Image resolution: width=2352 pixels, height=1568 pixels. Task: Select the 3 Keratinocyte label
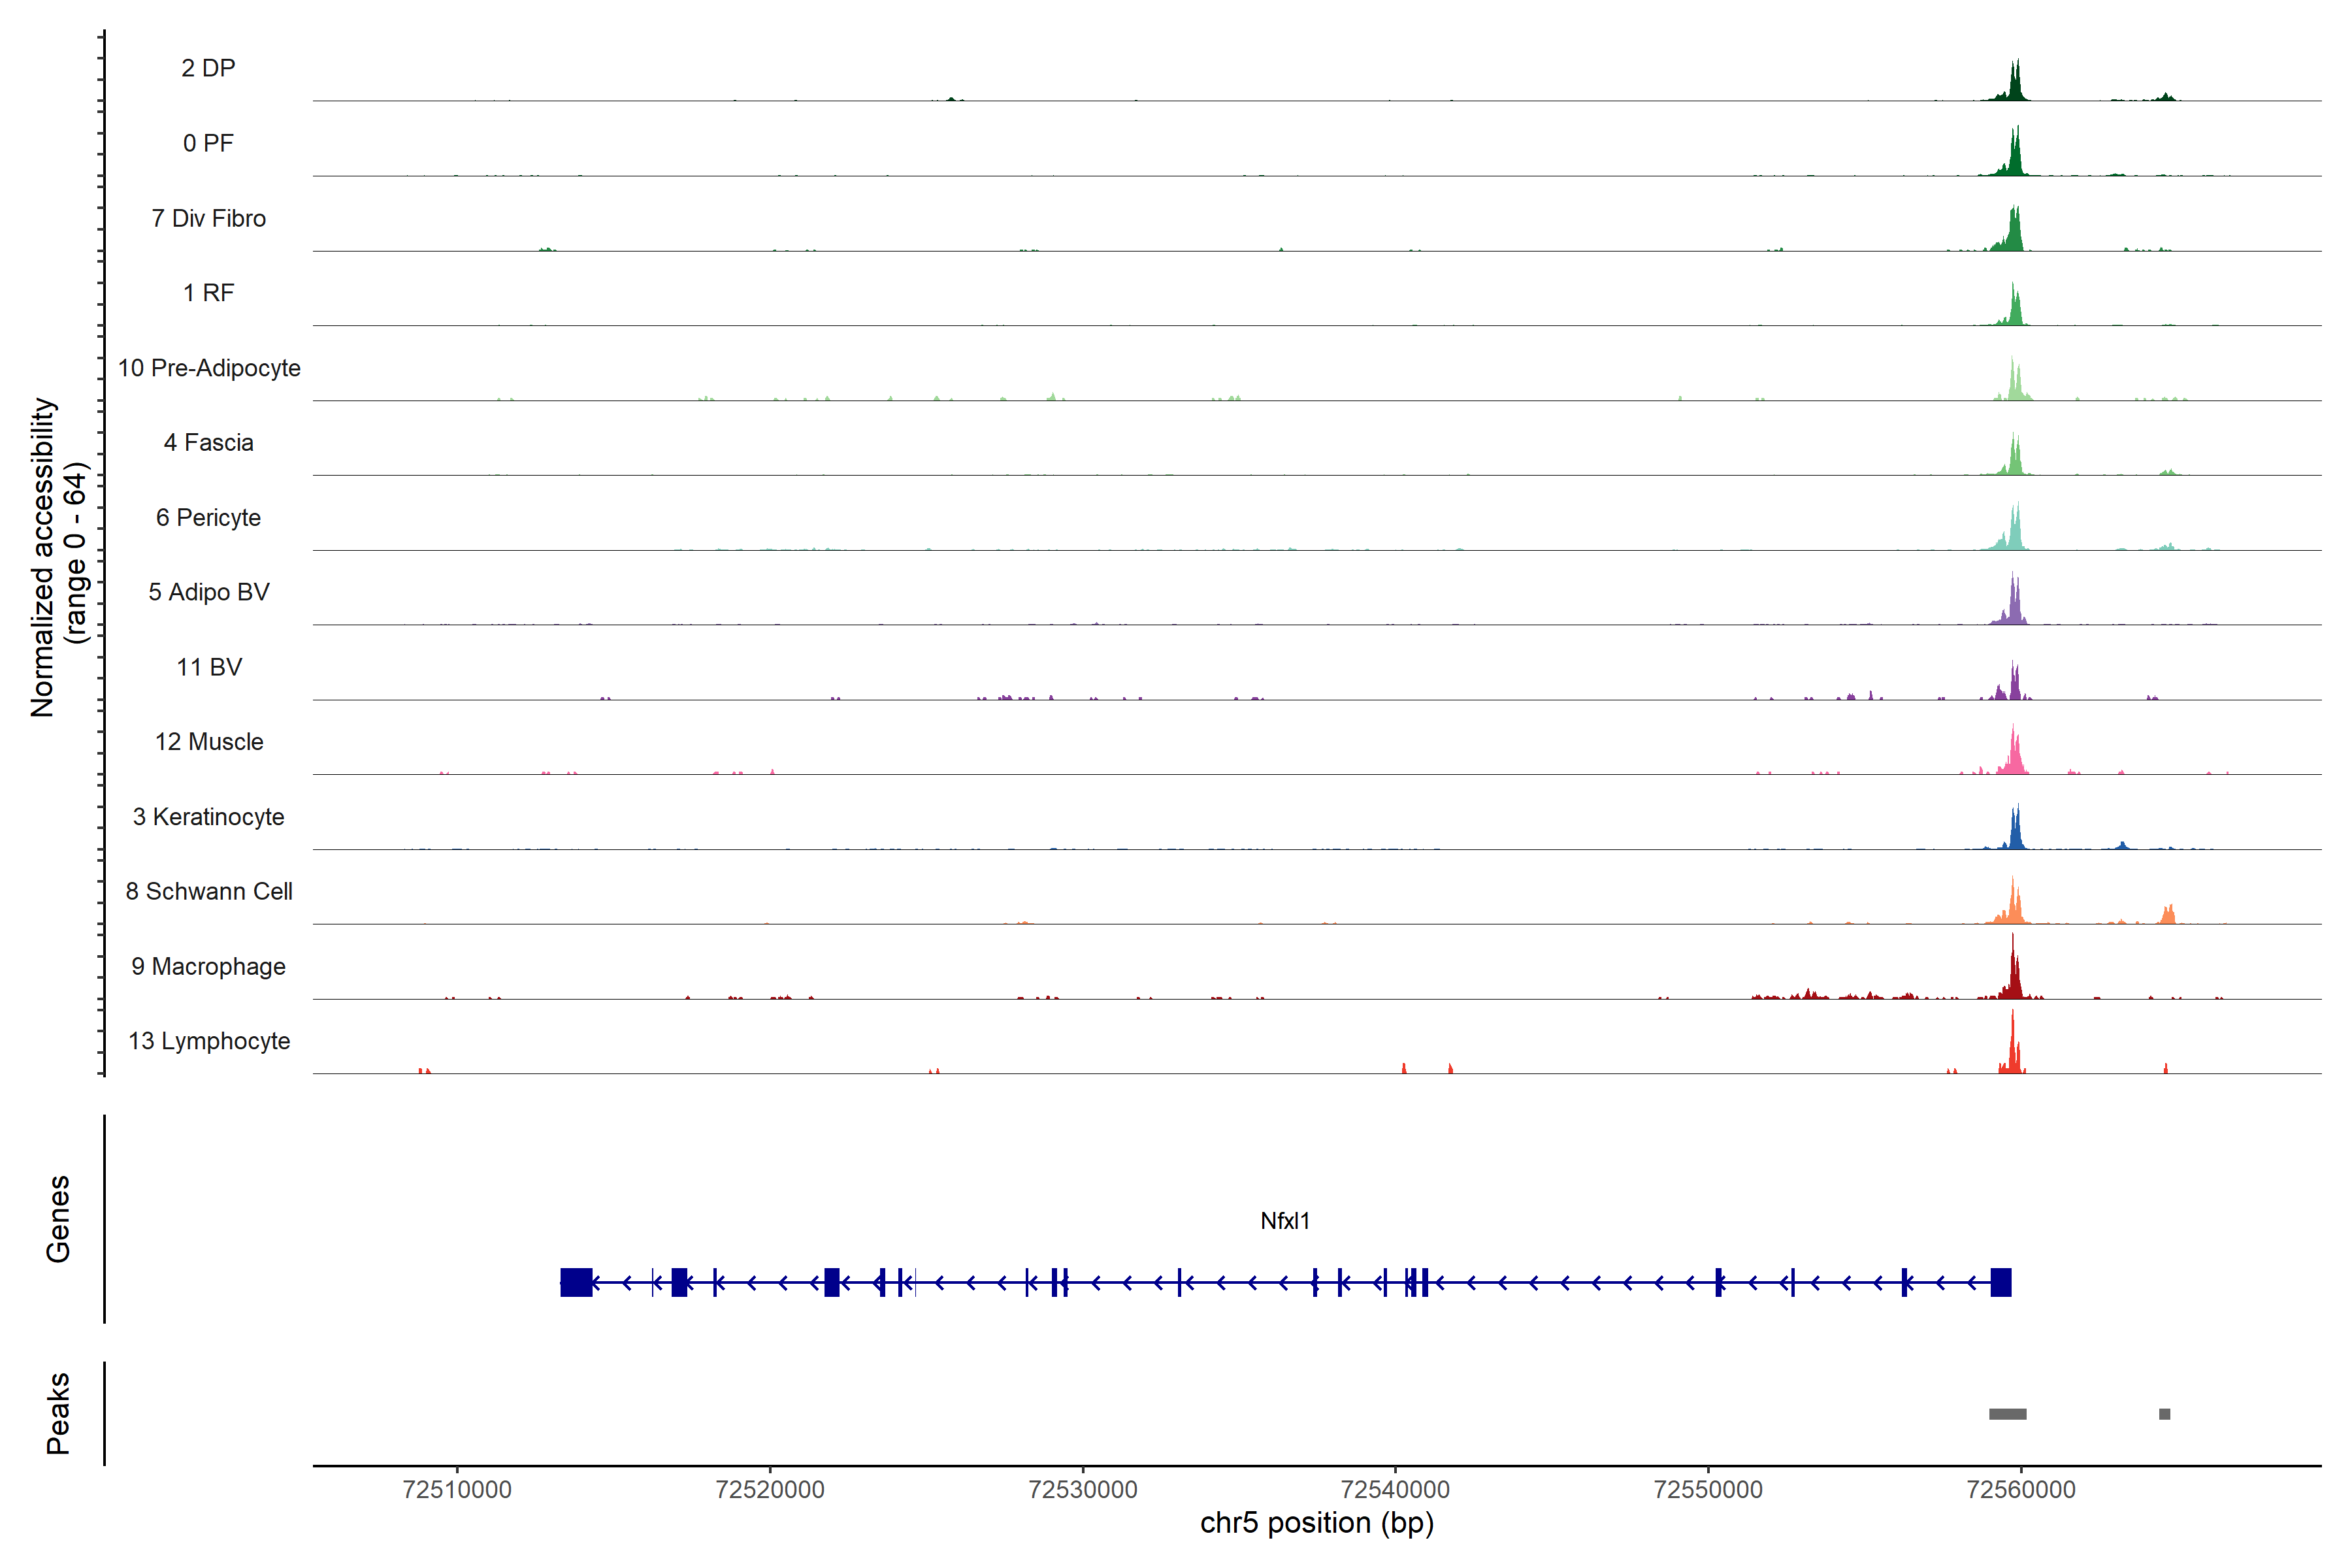click(x=208, y=817)
